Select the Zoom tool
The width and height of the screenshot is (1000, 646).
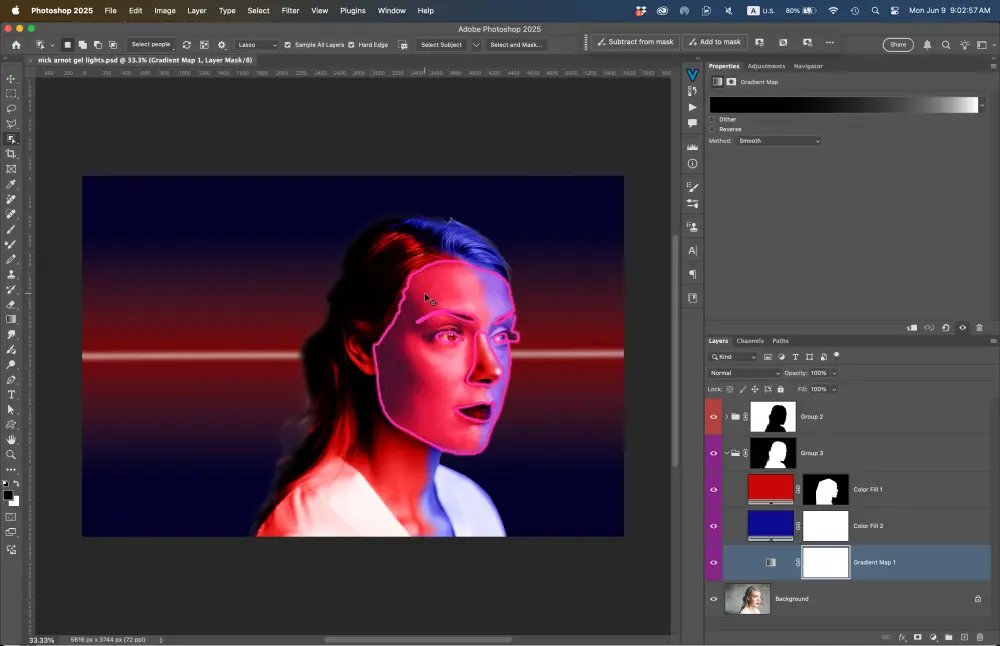click(11, 455)
